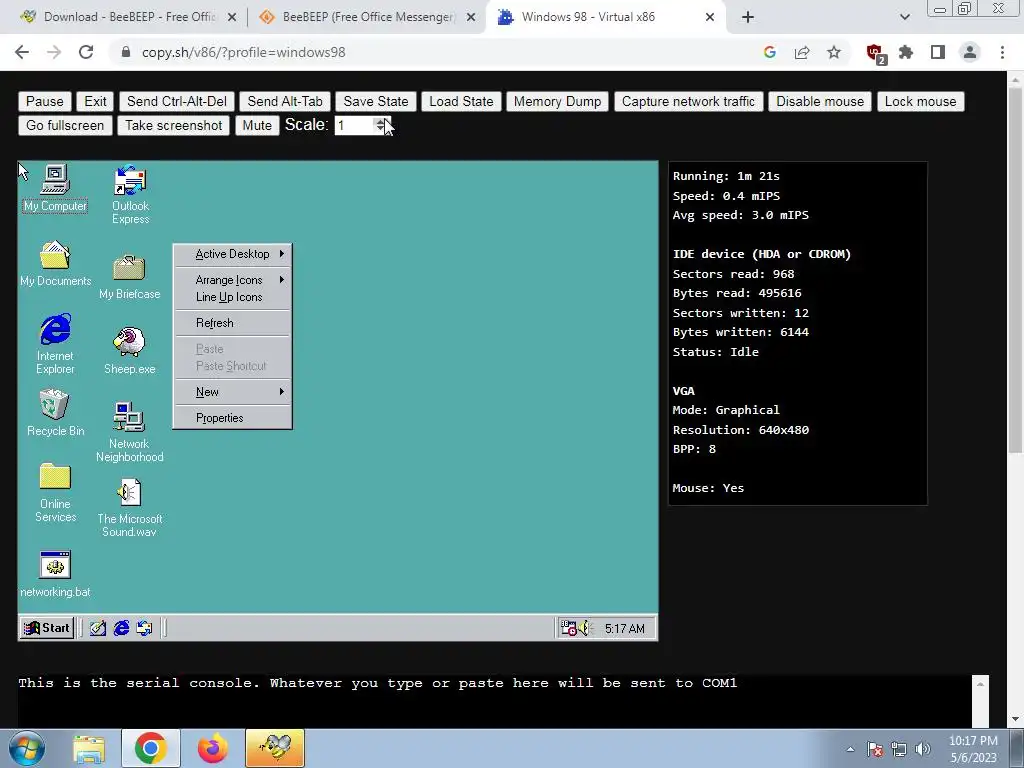
Task: Choose Refresh in the desktop context menu
Action: click(x=232, y=323)
